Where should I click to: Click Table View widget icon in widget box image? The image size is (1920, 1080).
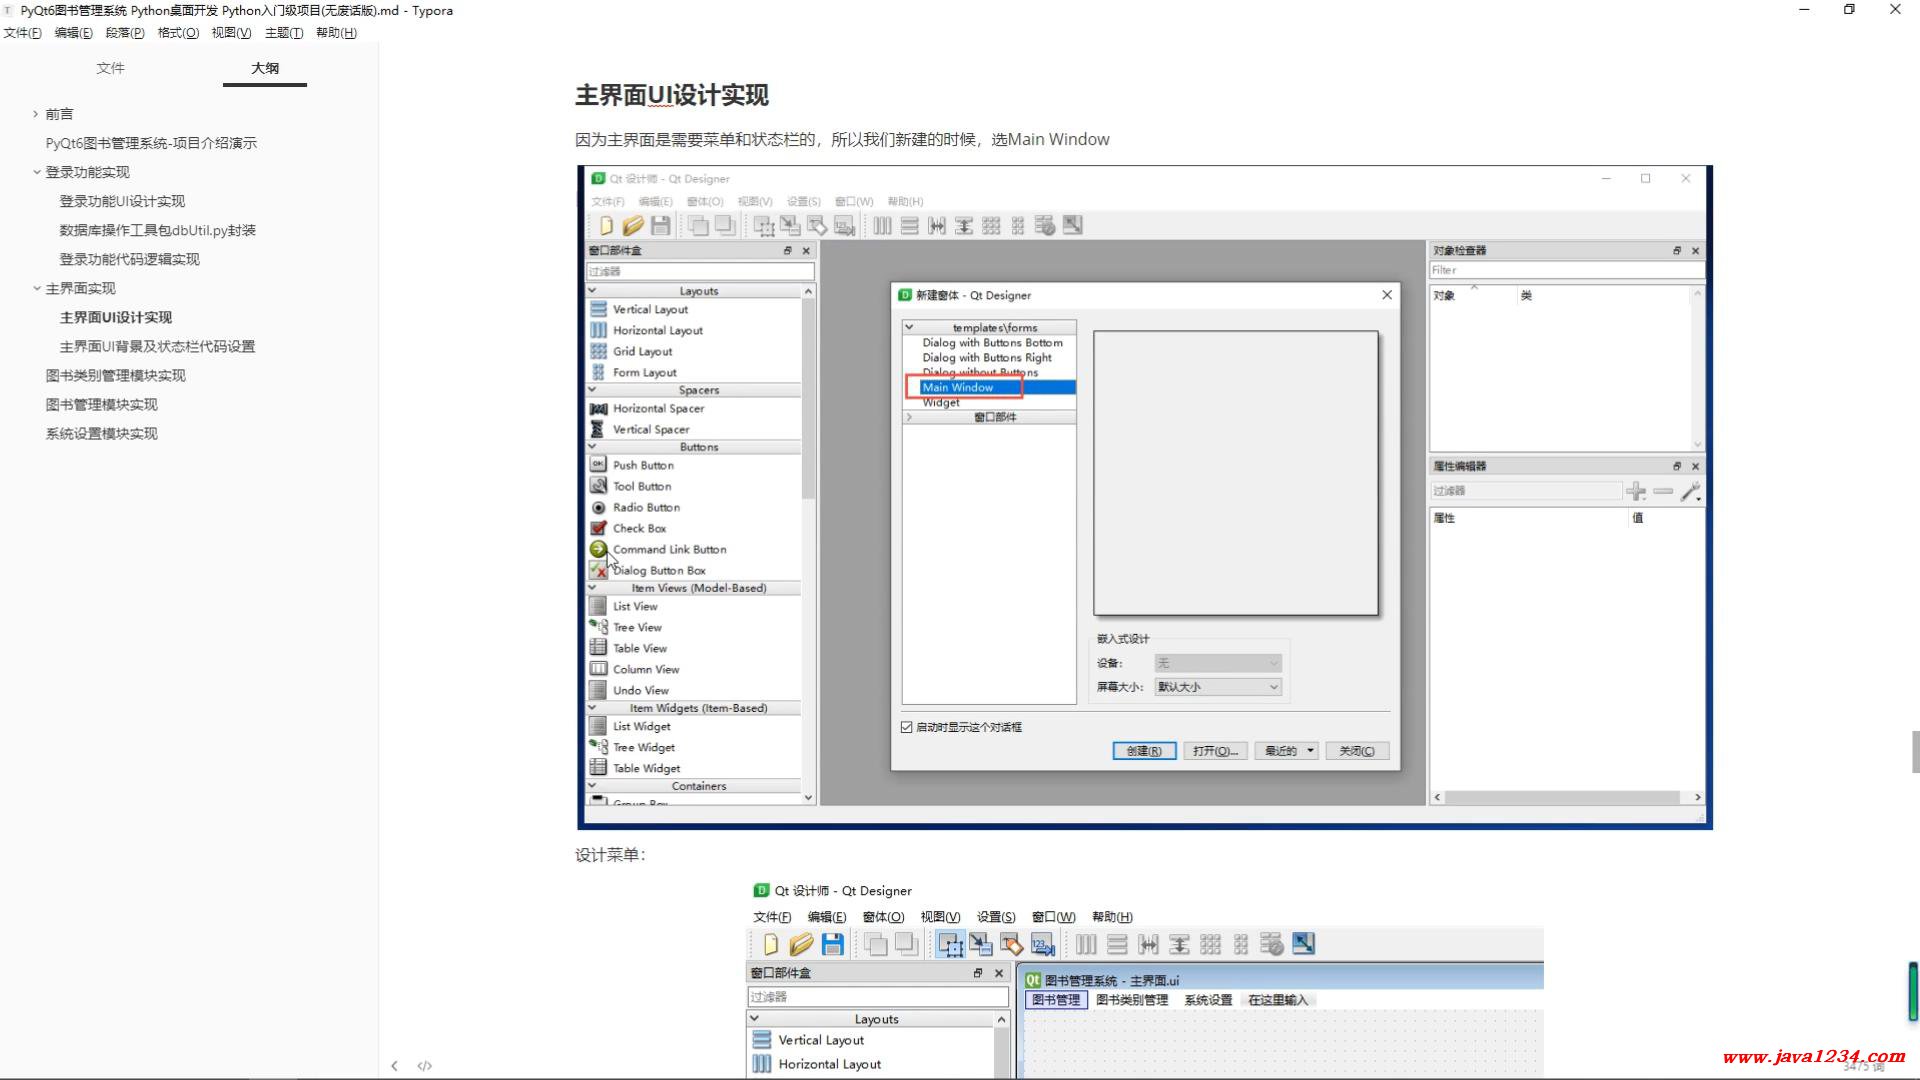tap(598, 648)
